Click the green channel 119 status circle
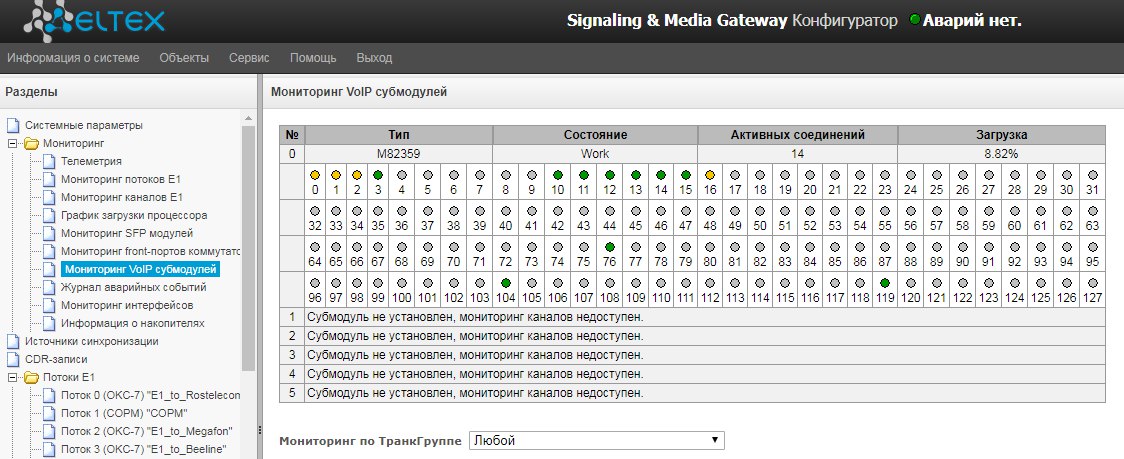The width and height of the screenshot is (1124, 459). (x=885, y=283)
